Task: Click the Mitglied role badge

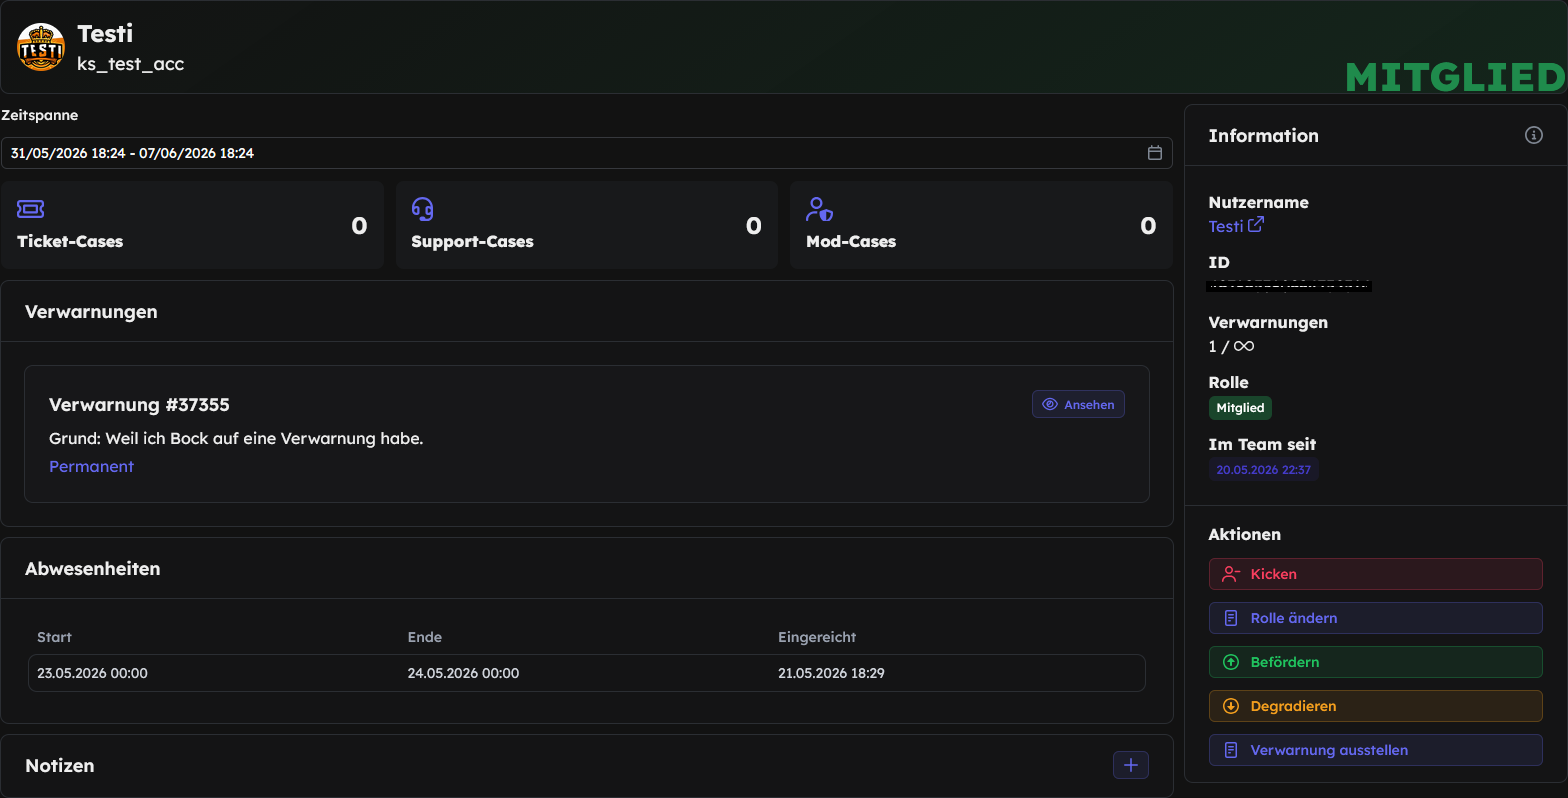Action: pyautogui.click(x=1240, y=408)
